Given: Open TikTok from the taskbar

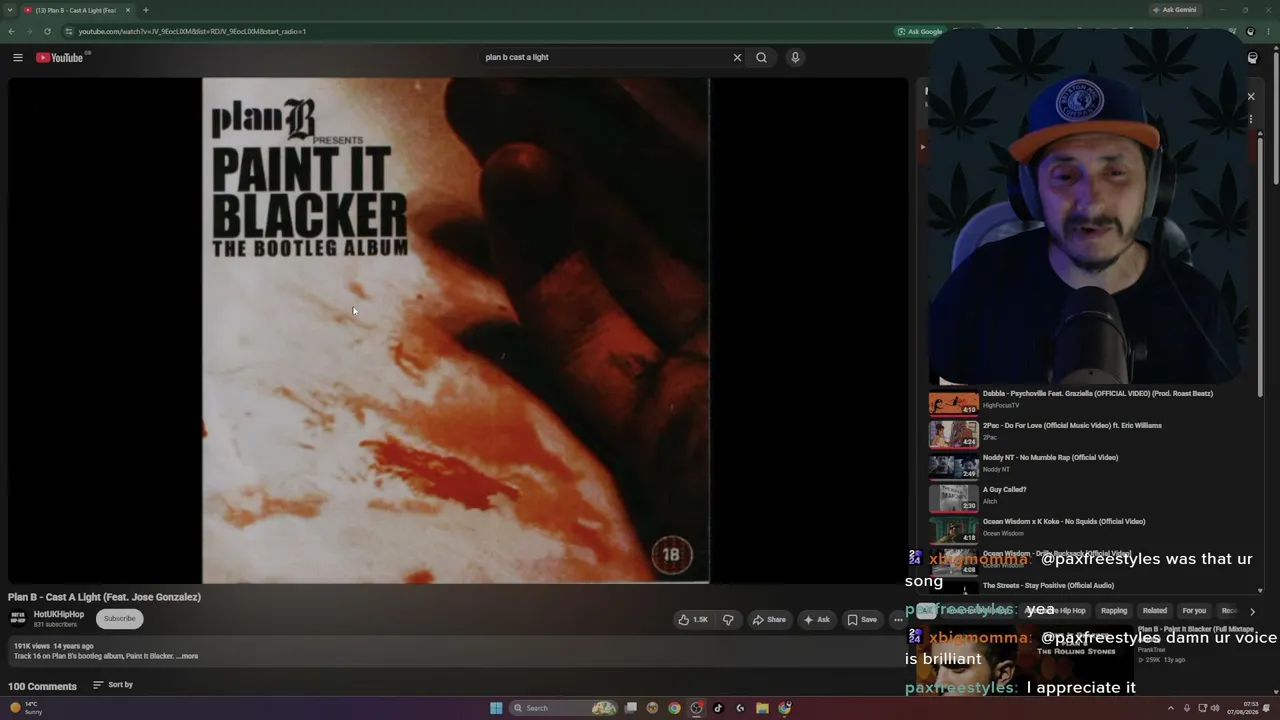Looking at the screenshot, I should pos(718,708).
